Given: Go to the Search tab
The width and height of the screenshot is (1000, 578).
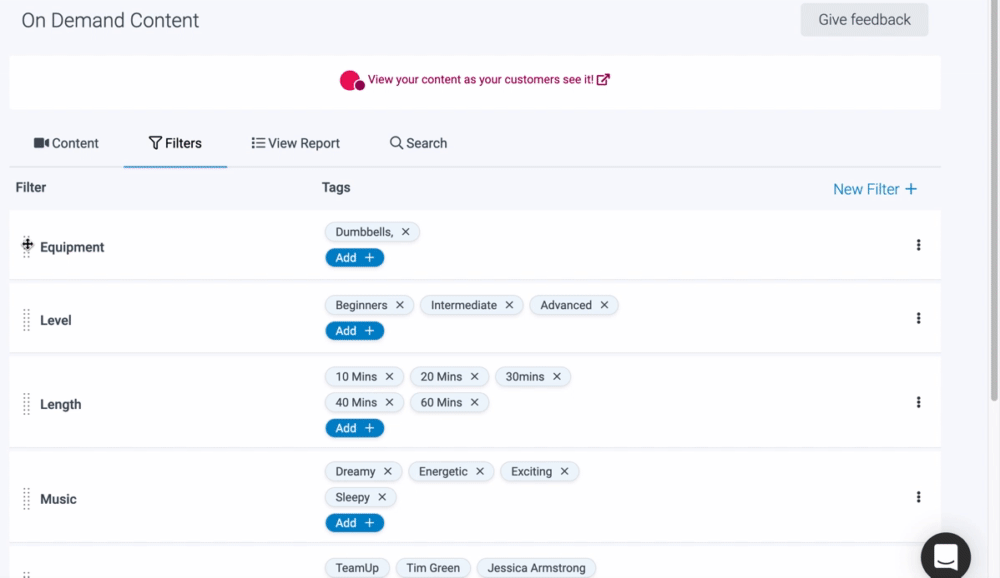Looking at the screenshot, I should coord(418,143).
